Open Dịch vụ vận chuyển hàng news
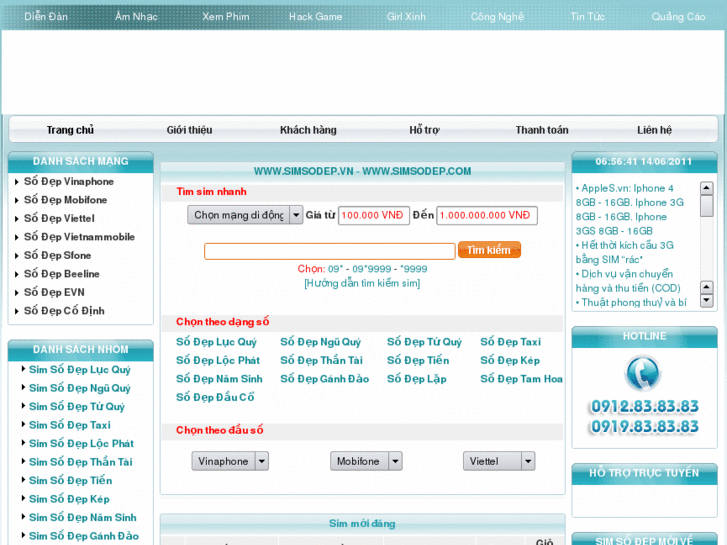727x545 pixels. tap(628, 281)
